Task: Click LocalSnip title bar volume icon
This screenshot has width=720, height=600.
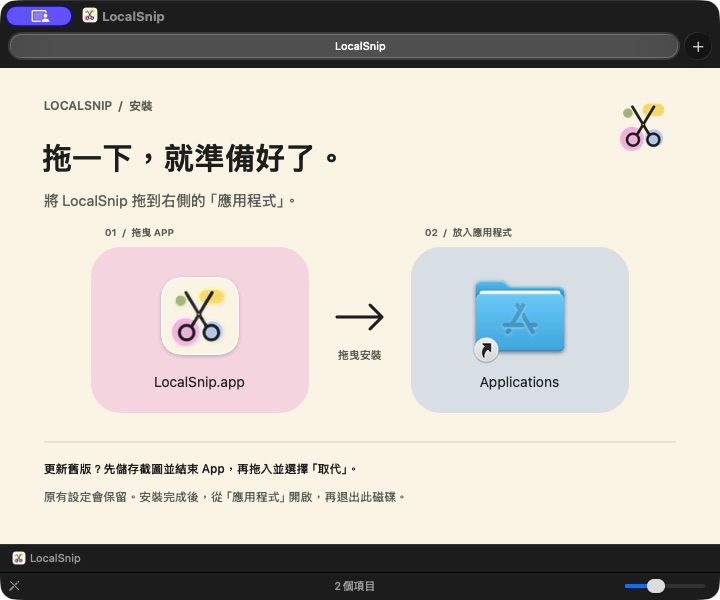Action: pyautogui.click(x=90, y=16)
